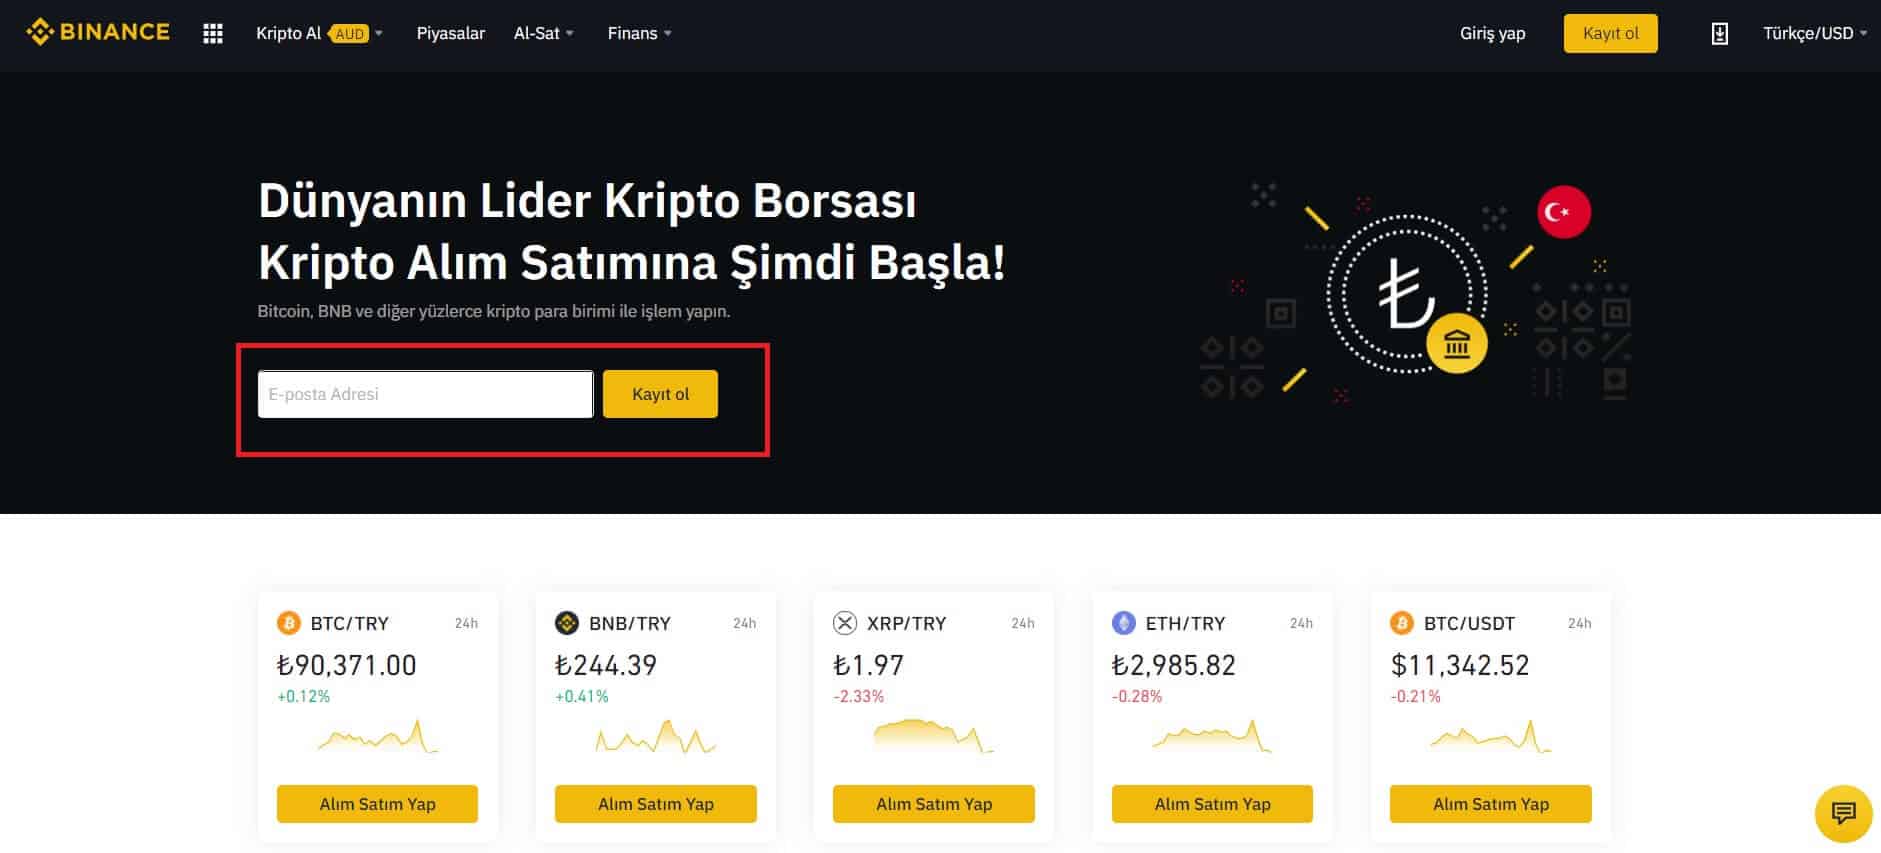The height and width of the screenshot is (853, 1881).
Task: Click the BNB coin icon
Action: (x=566, y=623)
